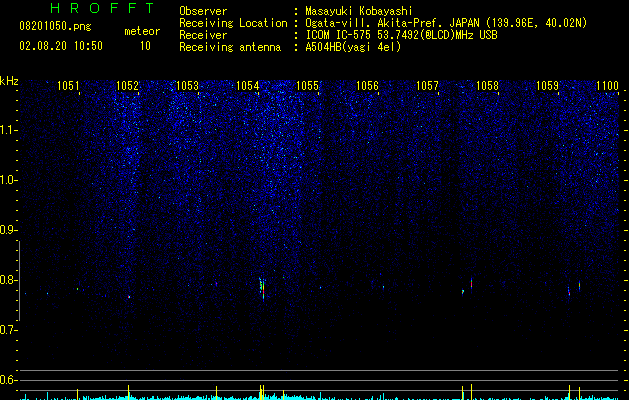Click the 1052 time axis label
The width and height of the screenshot is (629, 400).
click(x=128, y=86)
